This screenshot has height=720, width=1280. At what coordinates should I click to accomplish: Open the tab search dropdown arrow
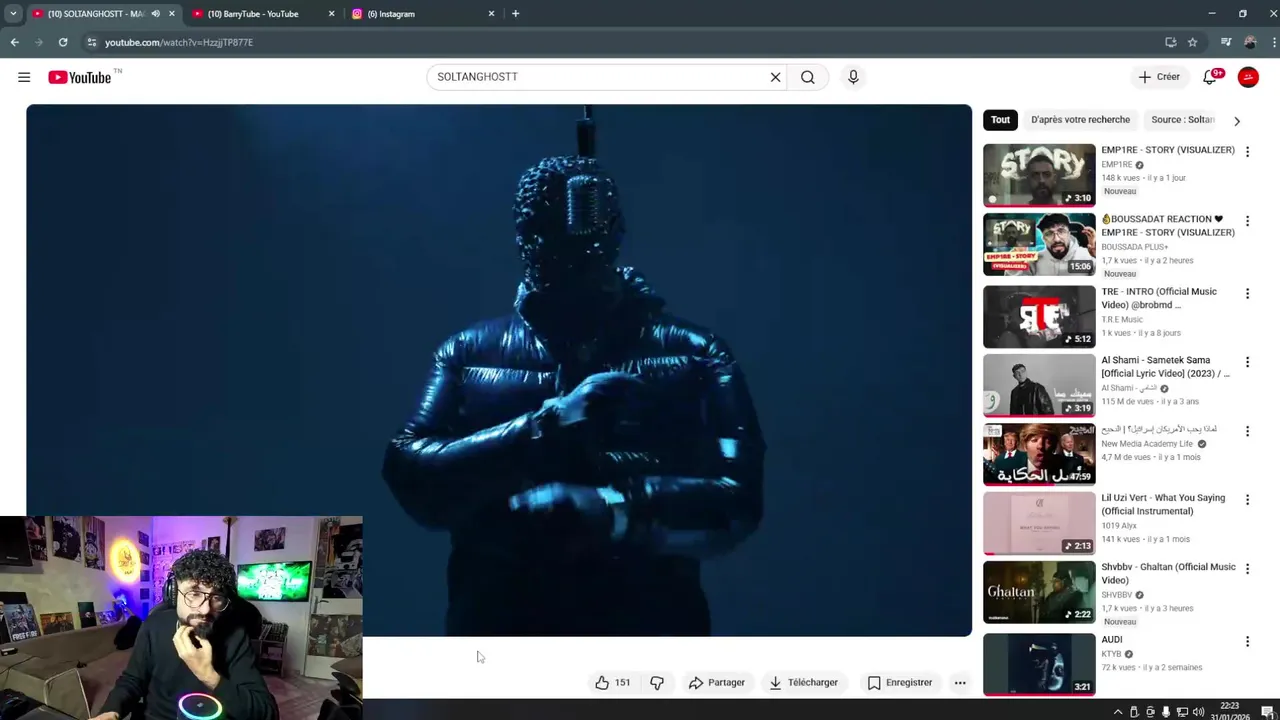(x=13, y=14)
